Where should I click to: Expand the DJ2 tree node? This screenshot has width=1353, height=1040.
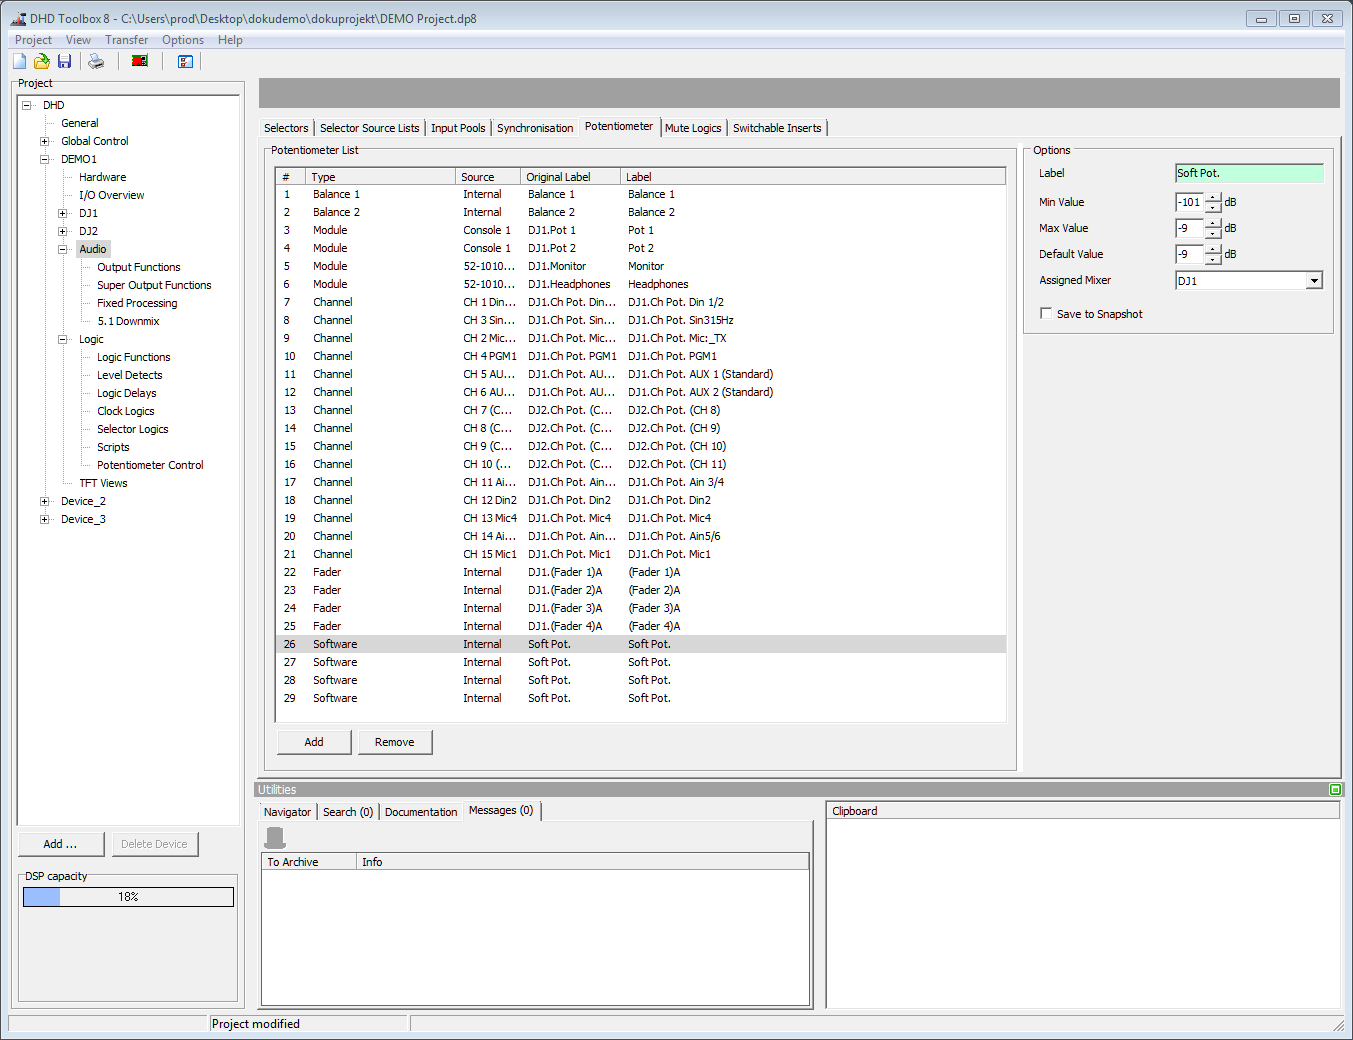coord(63,231)
